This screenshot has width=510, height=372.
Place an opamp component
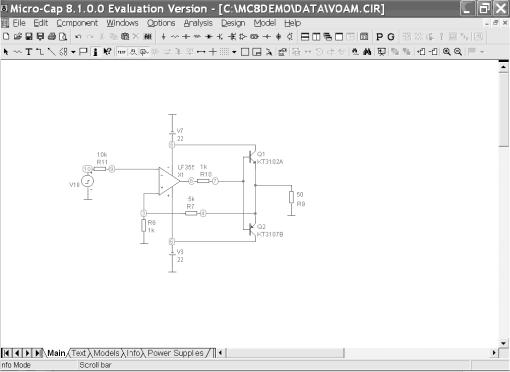243,37
